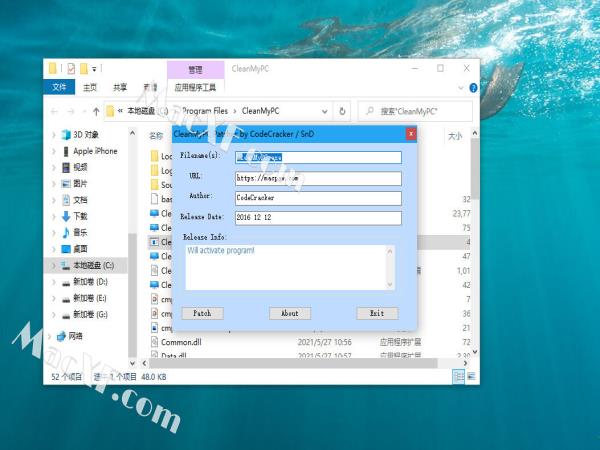Viewport: 600px width, 450px height.
Task: Click the Release Info scroll down arrow
Action: click(390, 284)
